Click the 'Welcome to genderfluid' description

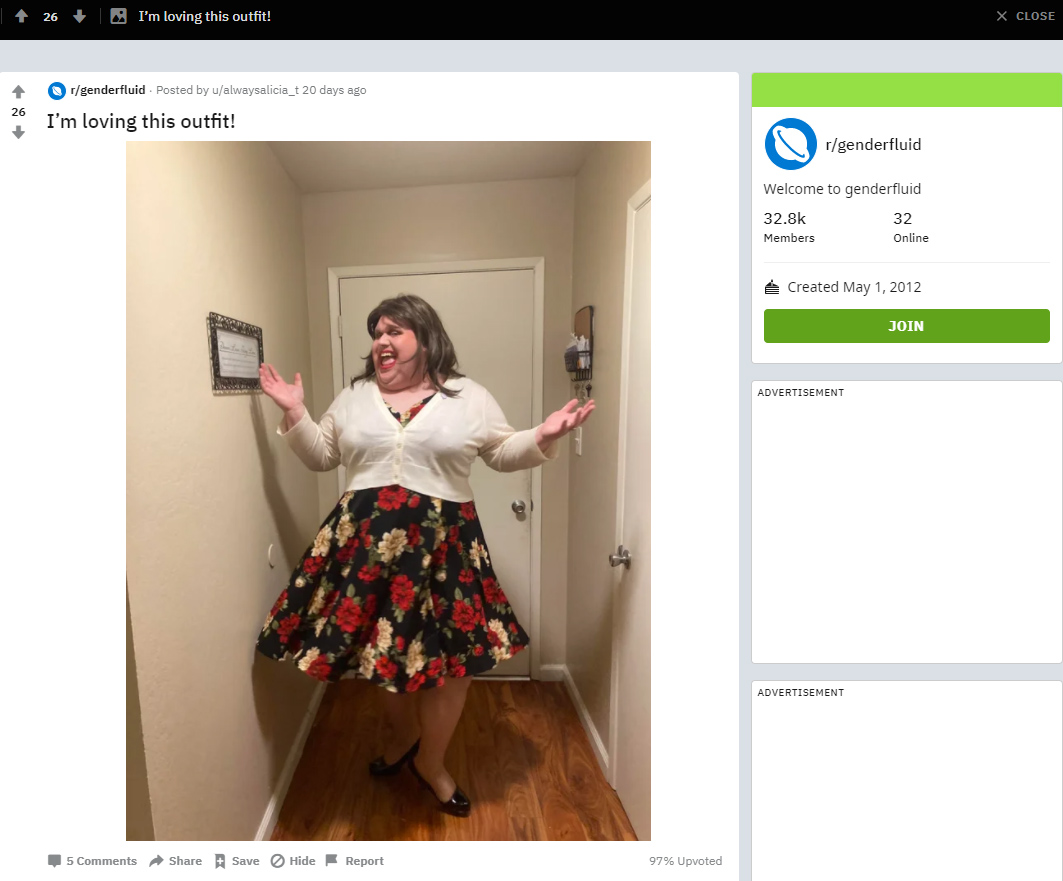click(x=842, y=189)
